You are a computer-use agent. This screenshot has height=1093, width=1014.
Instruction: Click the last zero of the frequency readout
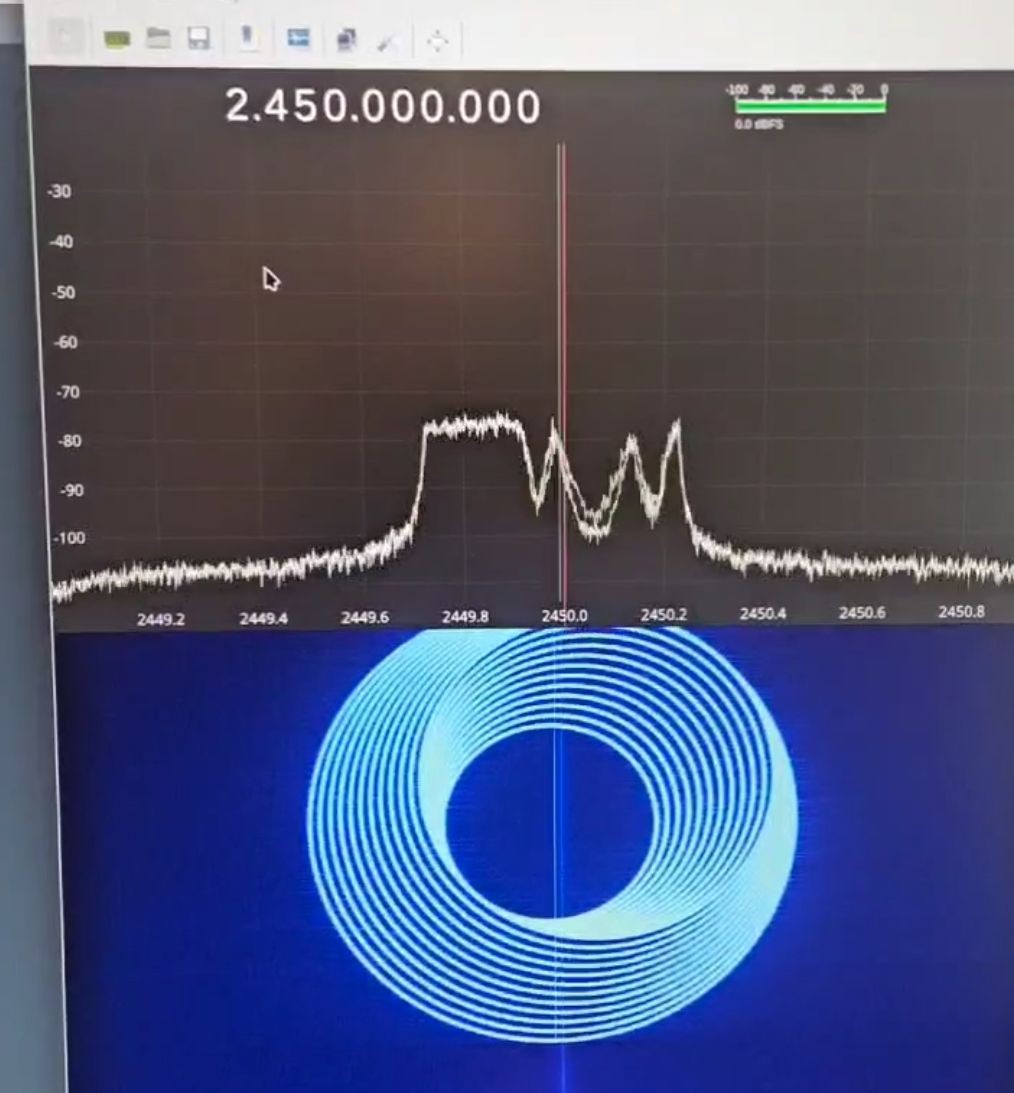pos(527,107)
